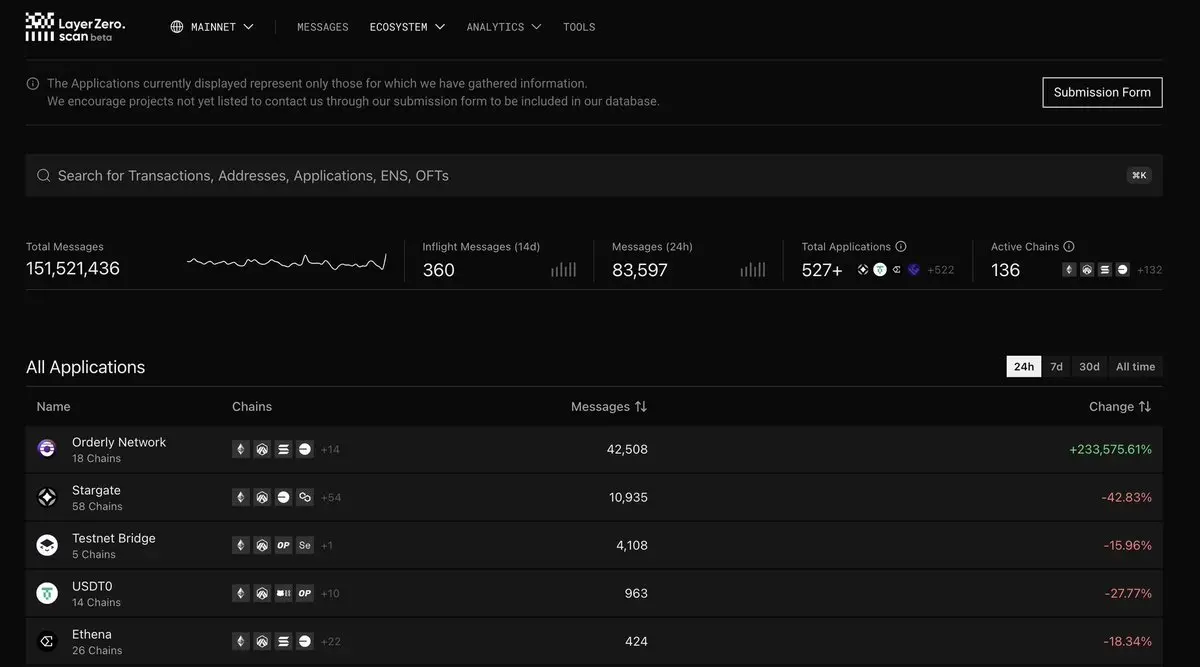The height and width of the screenshot is (667, 1200).
Task: Click the Chains column header
Action: pyautogui.click(x=252, y=407)
